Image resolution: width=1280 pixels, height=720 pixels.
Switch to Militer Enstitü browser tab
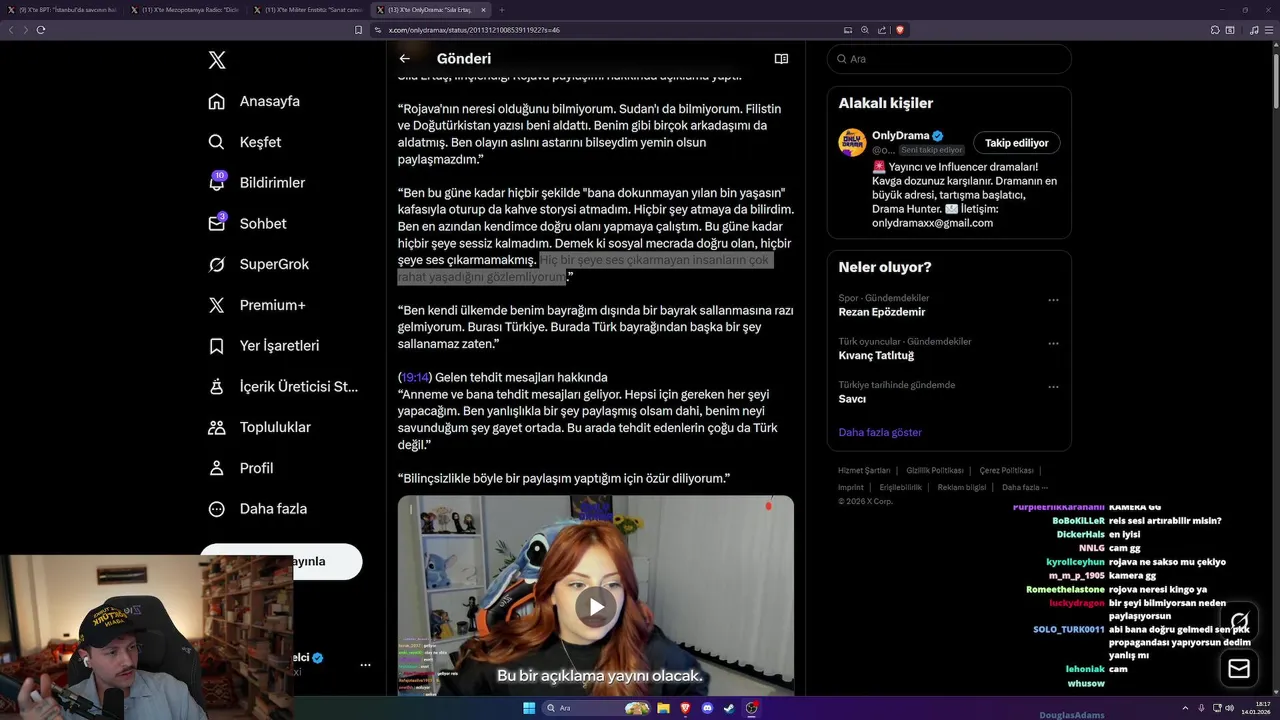pyautogui.click(x=308, y=10)
